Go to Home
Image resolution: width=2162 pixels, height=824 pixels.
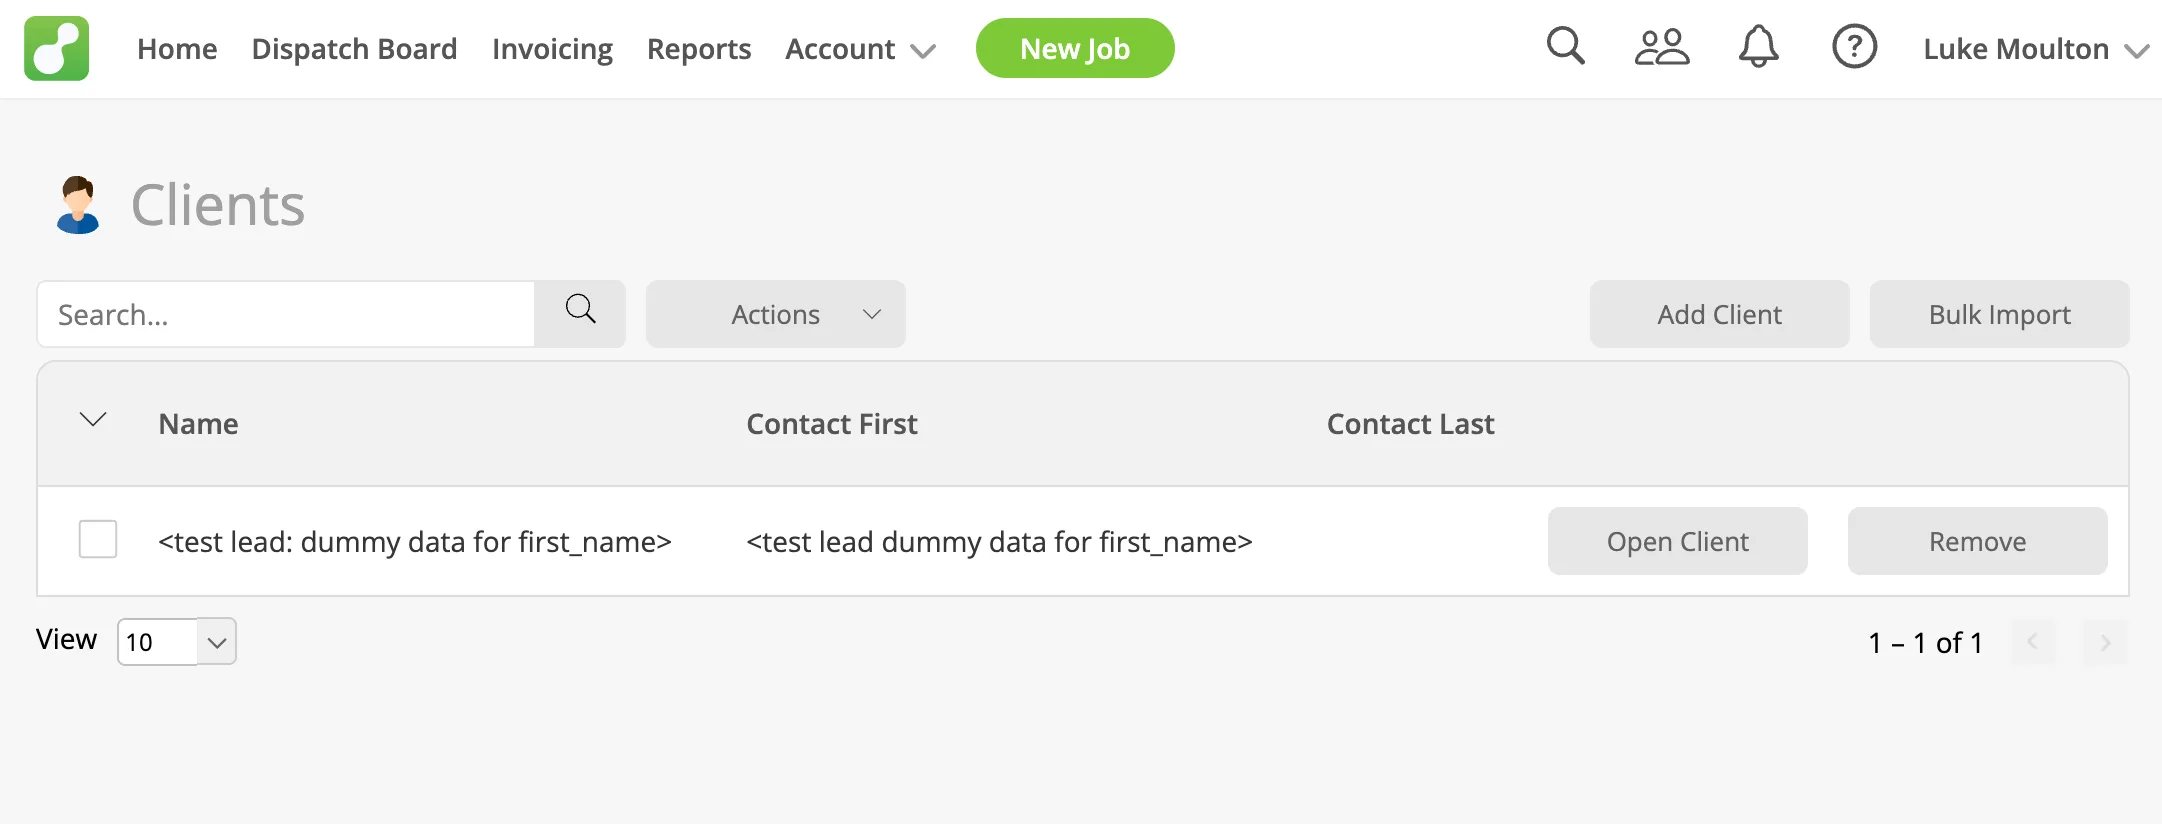click(177, 49)
